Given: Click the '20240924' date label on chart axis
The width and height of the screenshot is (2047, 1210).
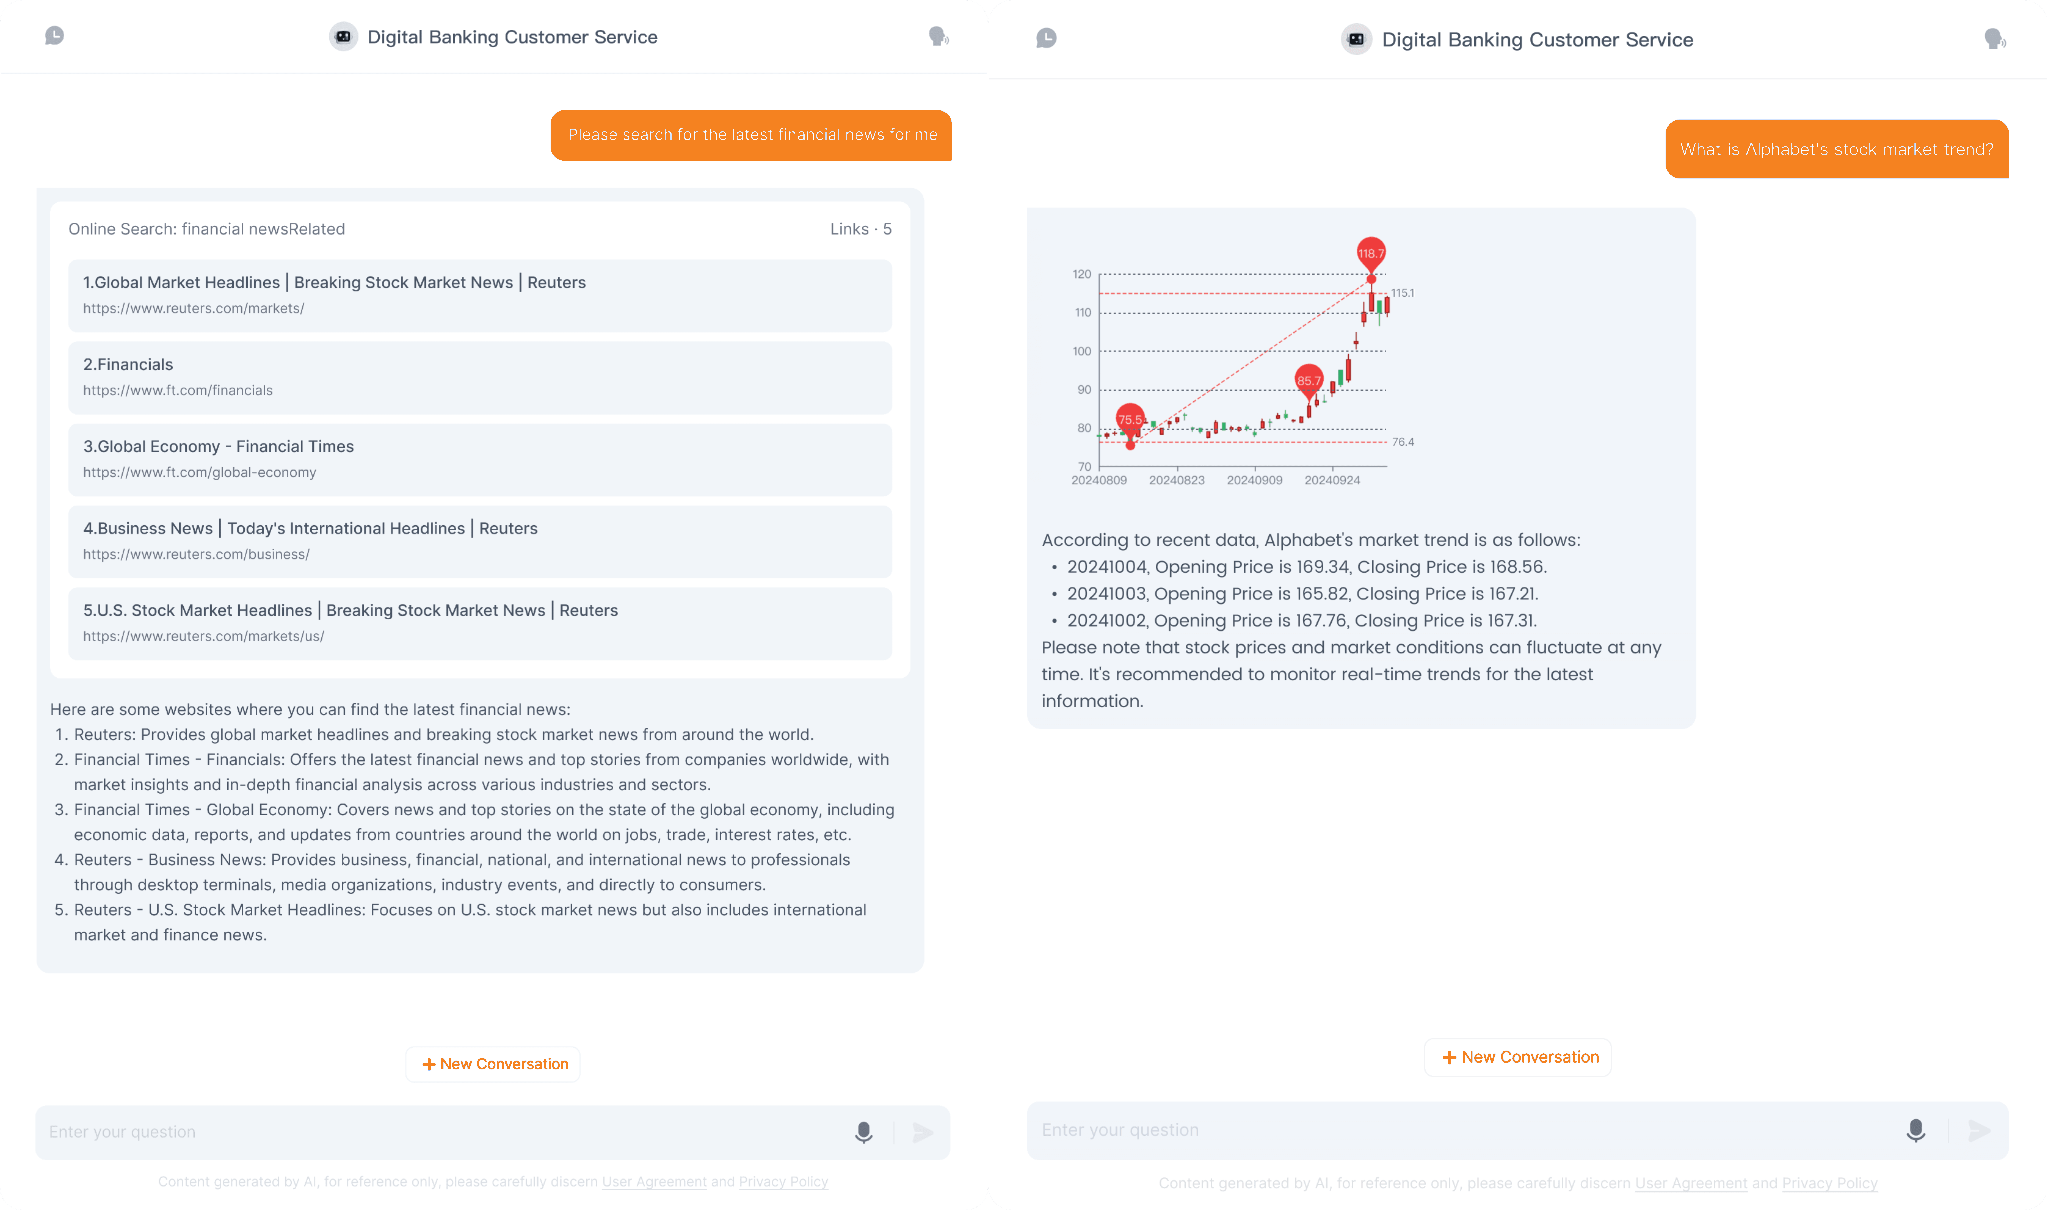Looking at the screenshot, I should coord(1332,480).
